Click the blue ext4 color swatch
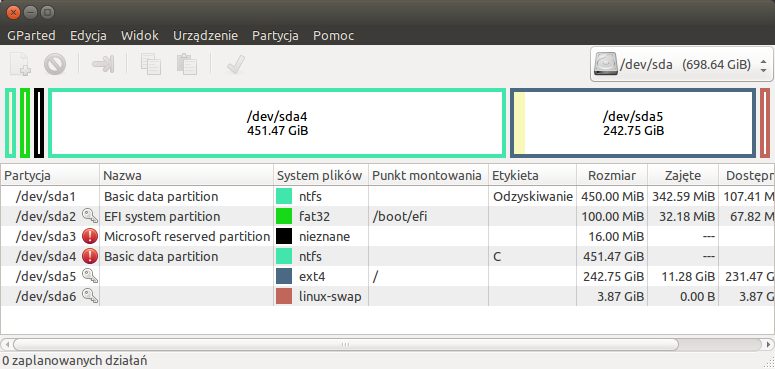The height and width of the screenshot is (369, 775). [x=284, y=276]
